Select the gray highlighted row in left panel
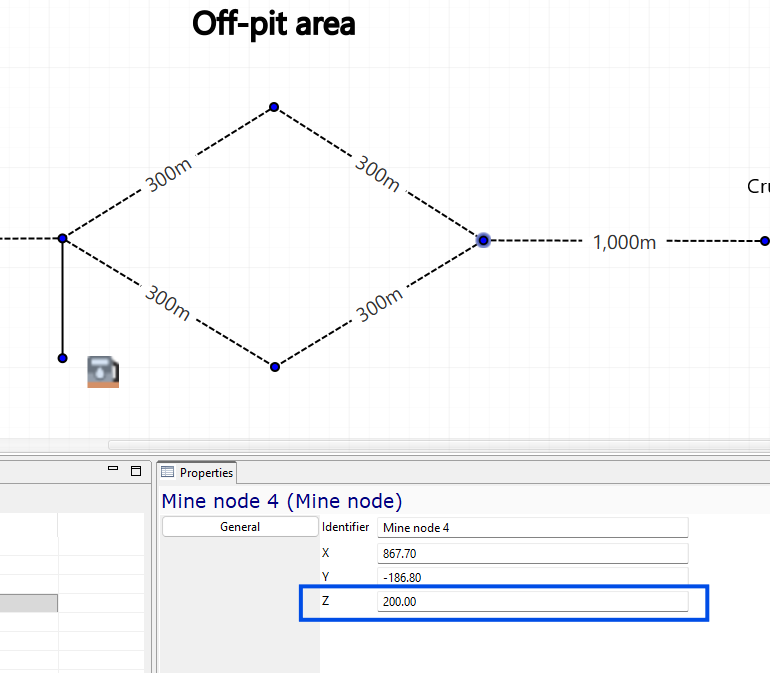This screenshot has height=673, width=770. pos(28,603)
